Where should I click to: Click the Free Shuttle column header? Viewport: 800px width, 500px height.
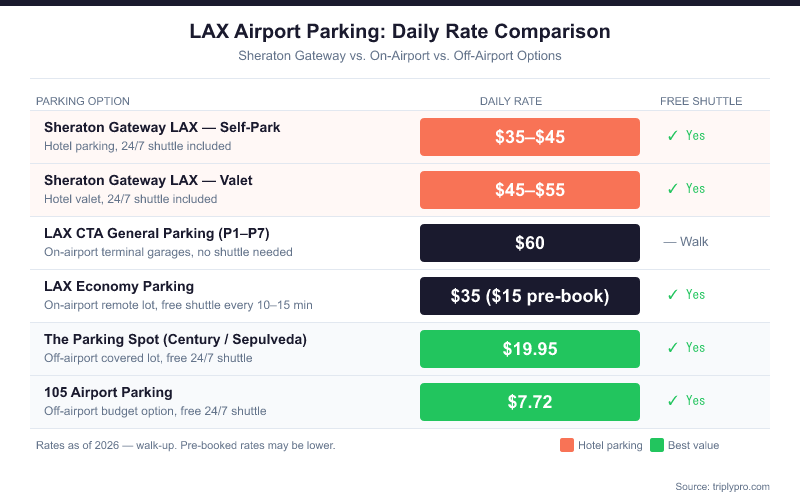click(x=701, y=101)
